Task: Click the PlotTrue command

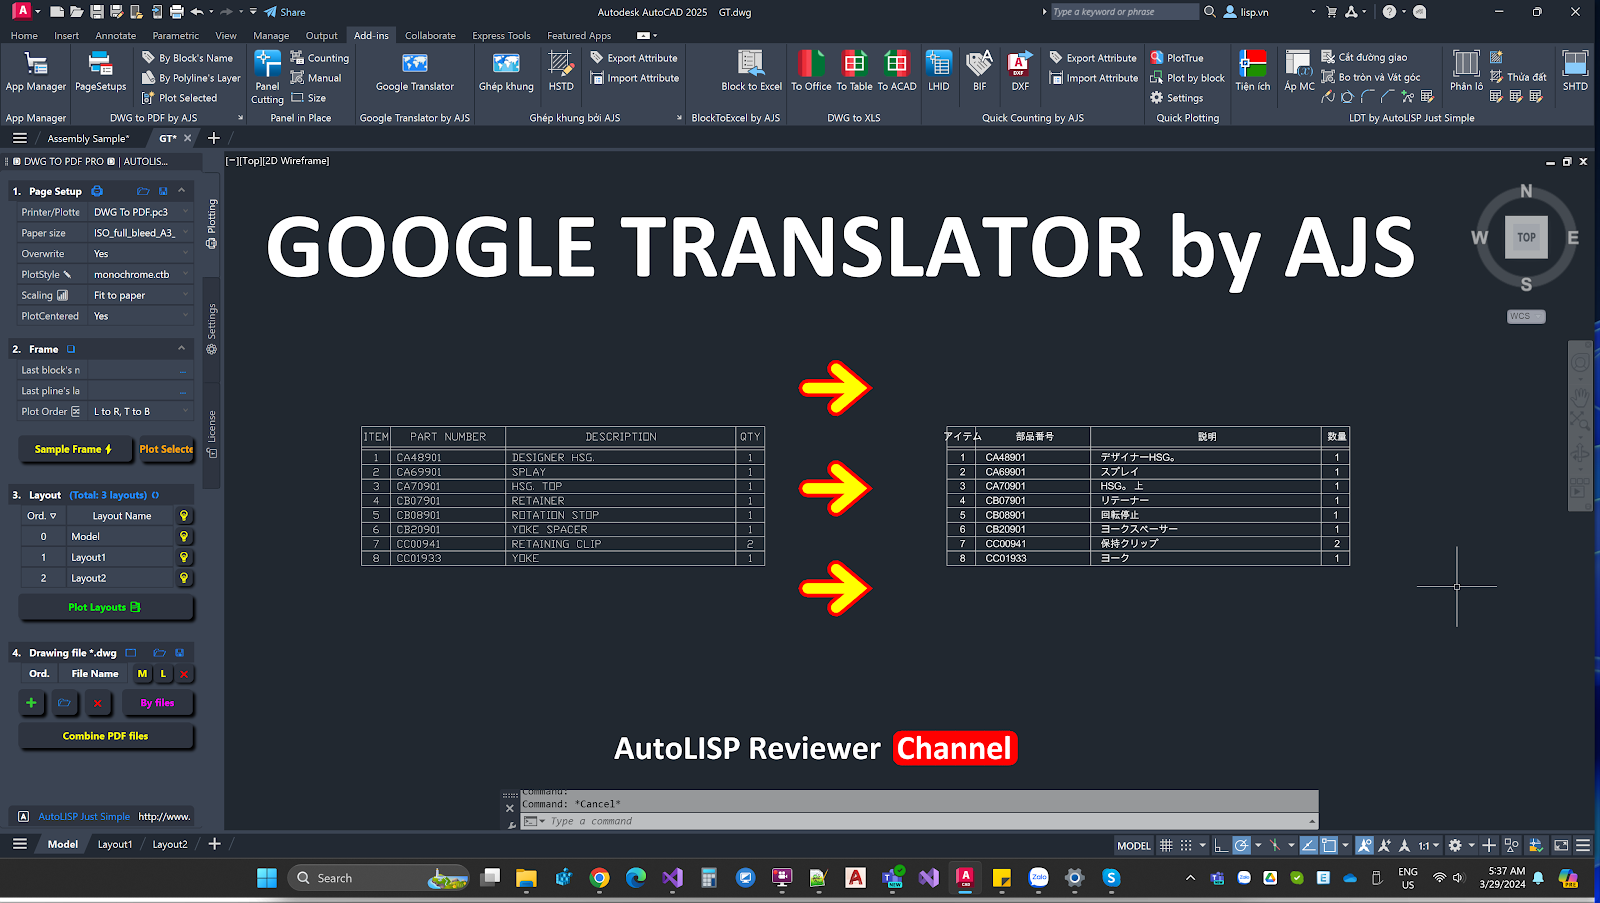Action: pos(1177,58)
